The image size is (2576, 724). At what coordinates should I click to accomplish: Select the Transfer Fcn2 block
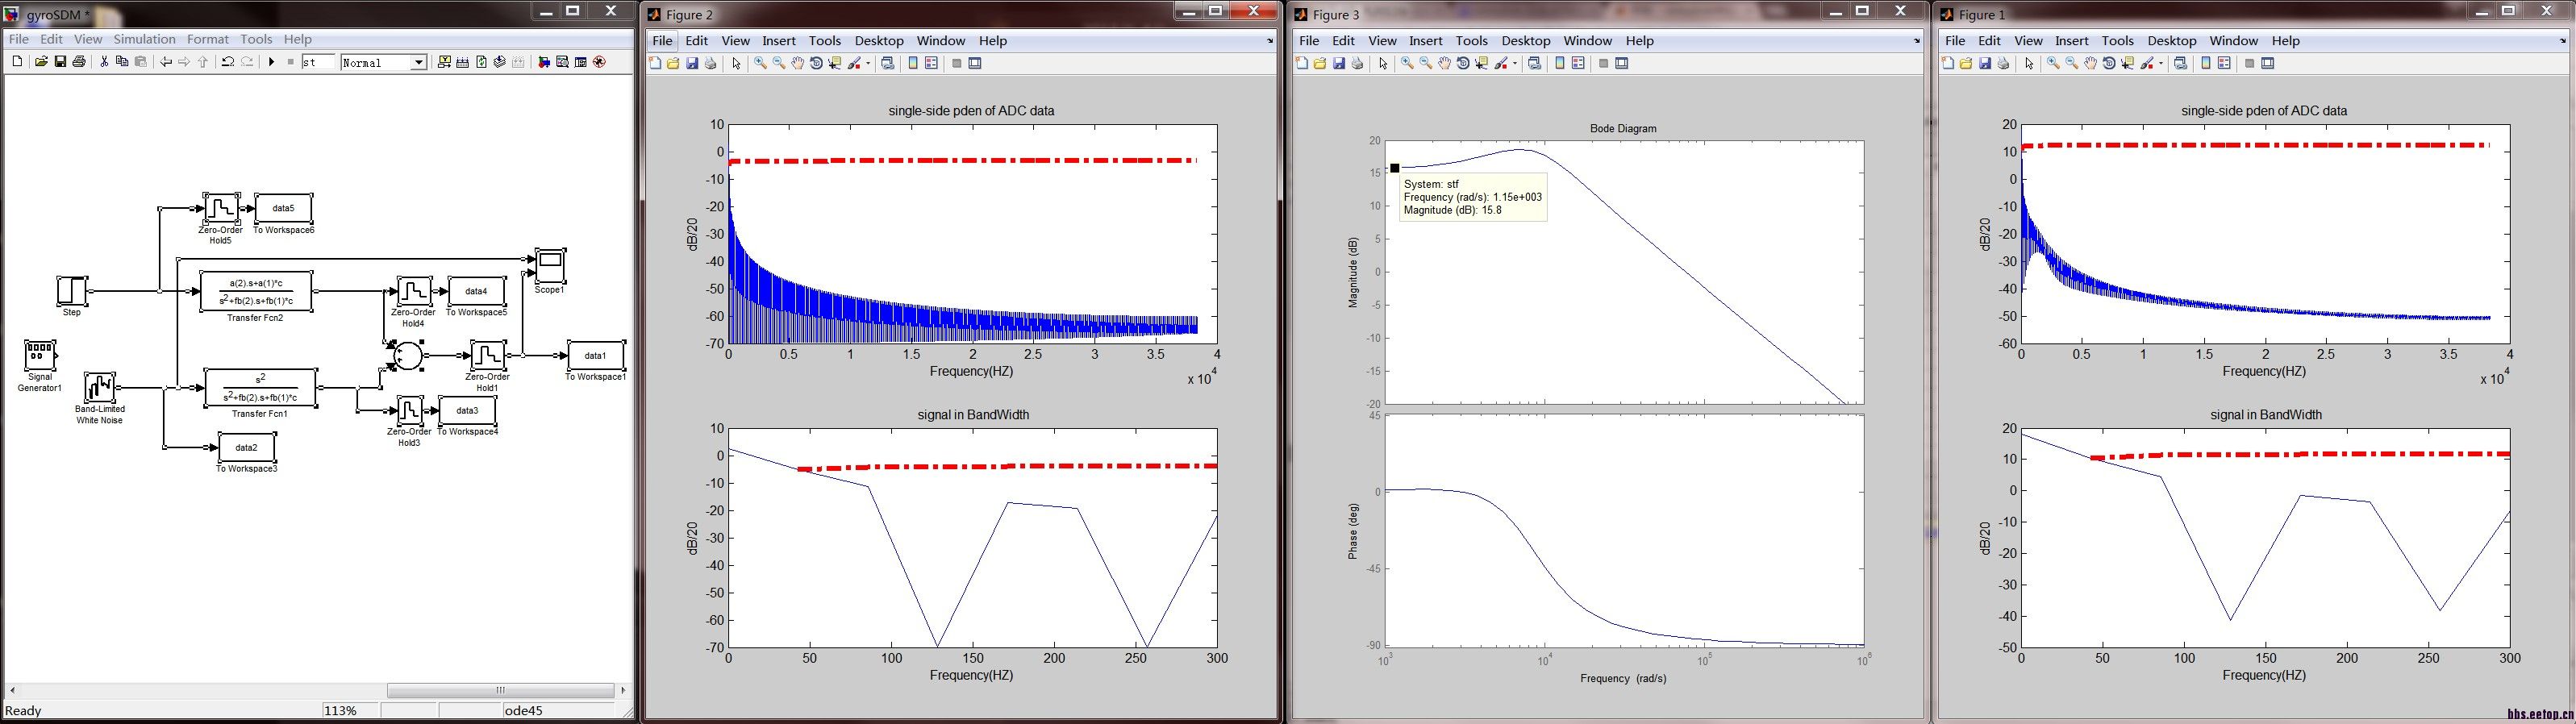coord(256,291)
